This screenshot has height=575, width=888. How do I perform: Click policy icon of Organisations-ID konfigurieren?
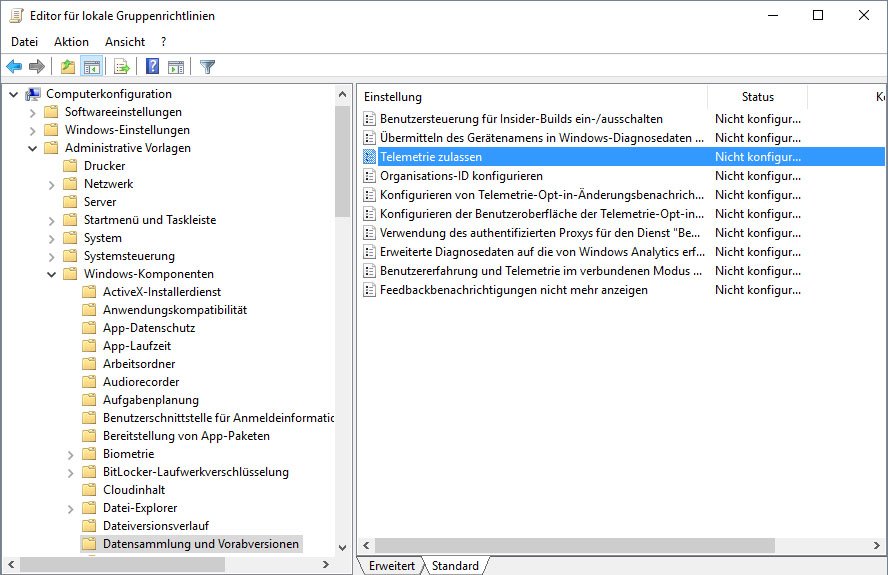(369, 176)
